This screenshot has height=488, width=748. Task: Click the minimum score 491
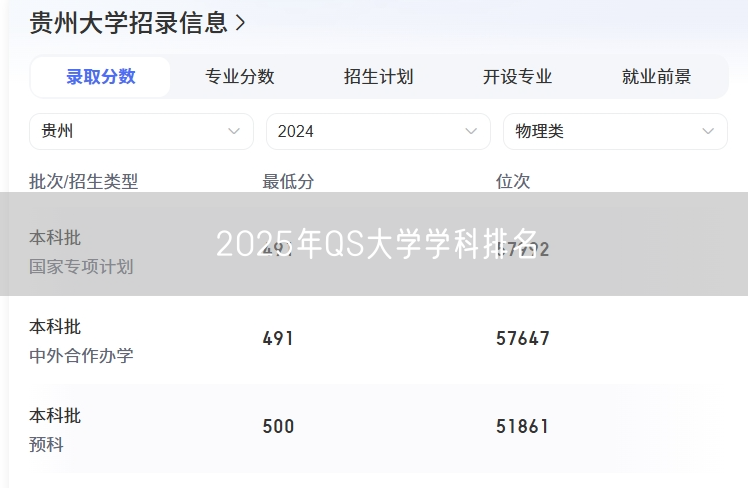coord(278,338)
